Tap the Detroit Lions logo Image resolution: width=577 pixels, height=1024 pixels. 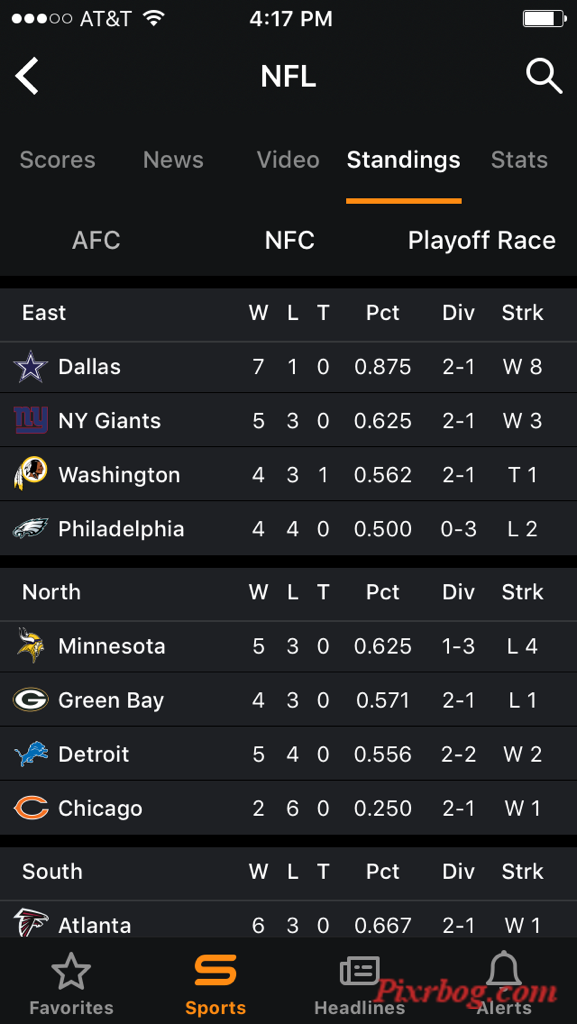[31, 754]
